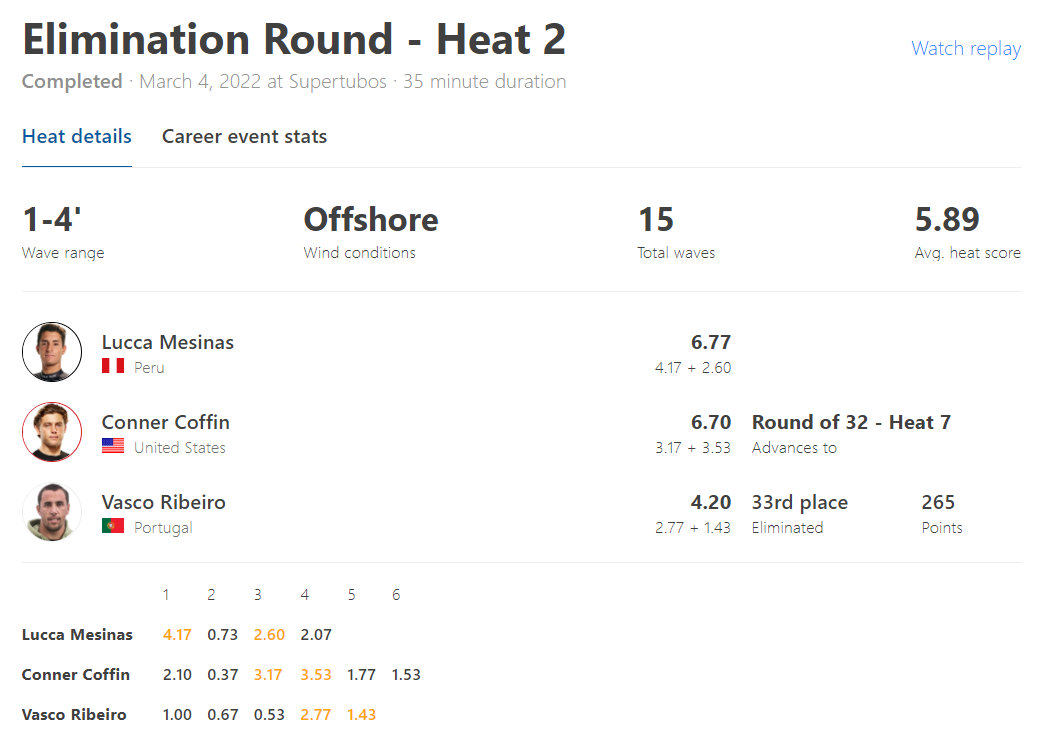The height and width of the screenshot is (744, 1044).
Task: Open Conner Coffin profile photo
Action: [x=52, y=432]
